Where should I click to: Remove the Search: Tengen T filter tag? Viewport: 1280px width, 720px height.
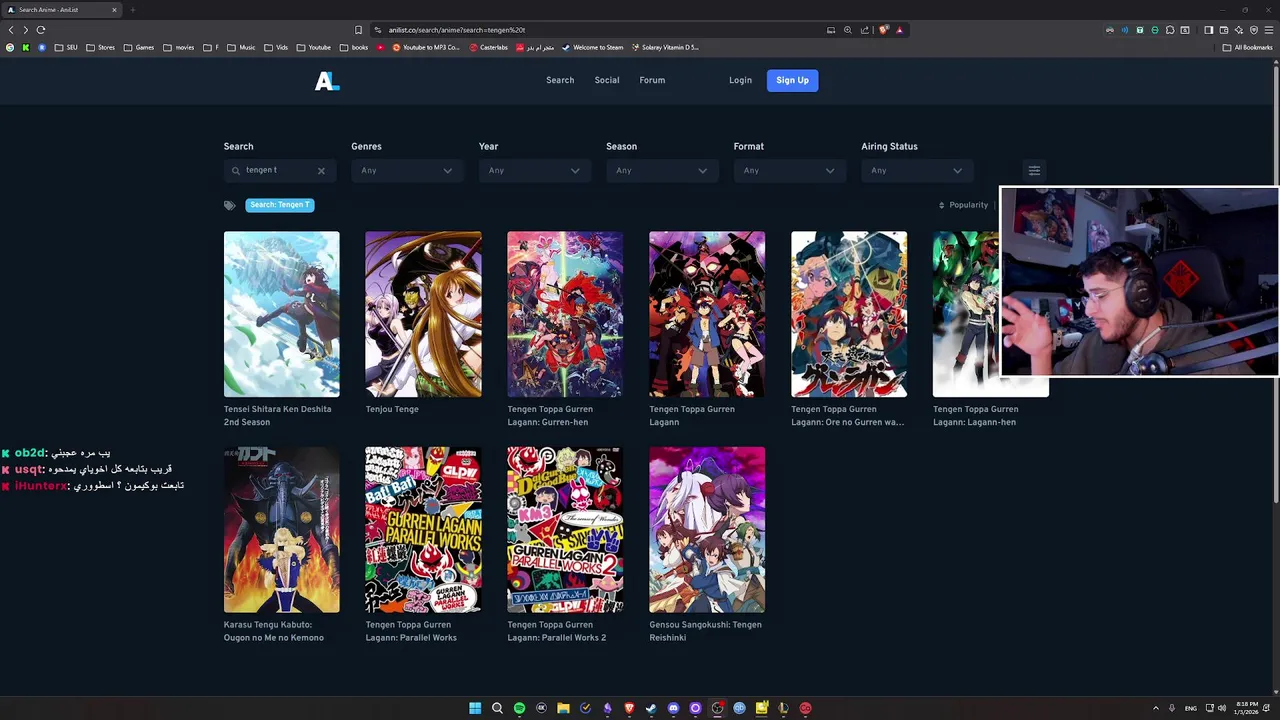tap(280, 205)
